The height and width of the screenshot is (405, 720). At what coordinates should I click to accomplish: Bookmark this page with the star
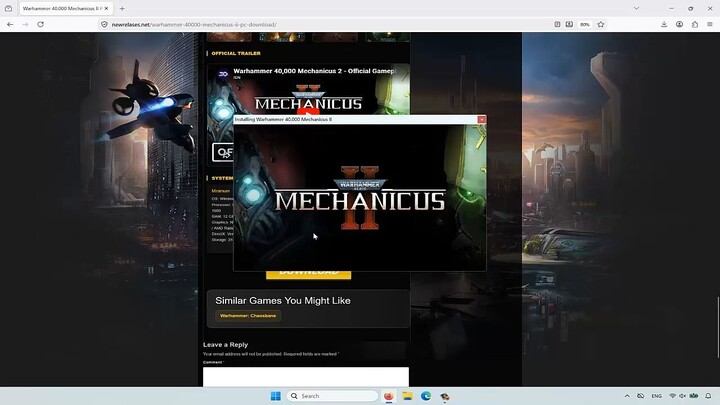pos(601,24)
